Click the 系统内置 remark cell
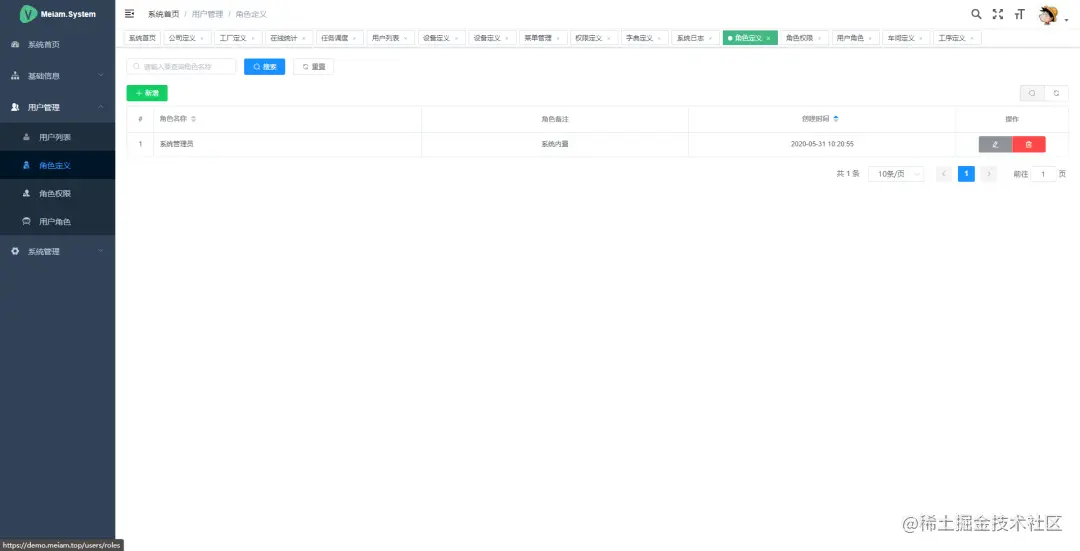This screenshot has height=551, width=1080. pyautogui.click(x=554, y=144)
